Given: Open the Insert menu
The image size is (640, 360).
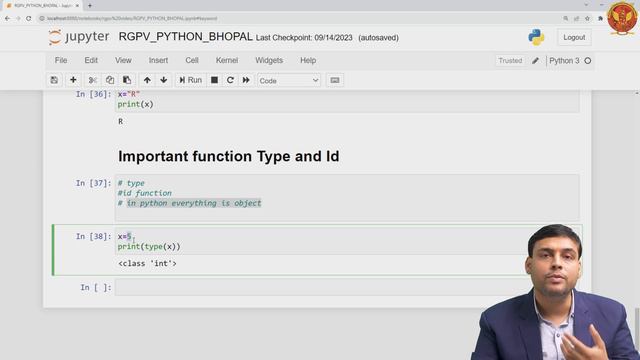Looking at the screenshot, I should coord(158,60).
